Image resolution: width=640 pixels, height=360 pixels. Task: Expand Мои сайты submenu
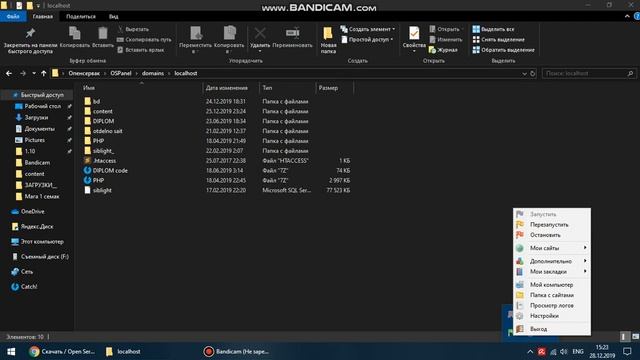coord(552,248)
